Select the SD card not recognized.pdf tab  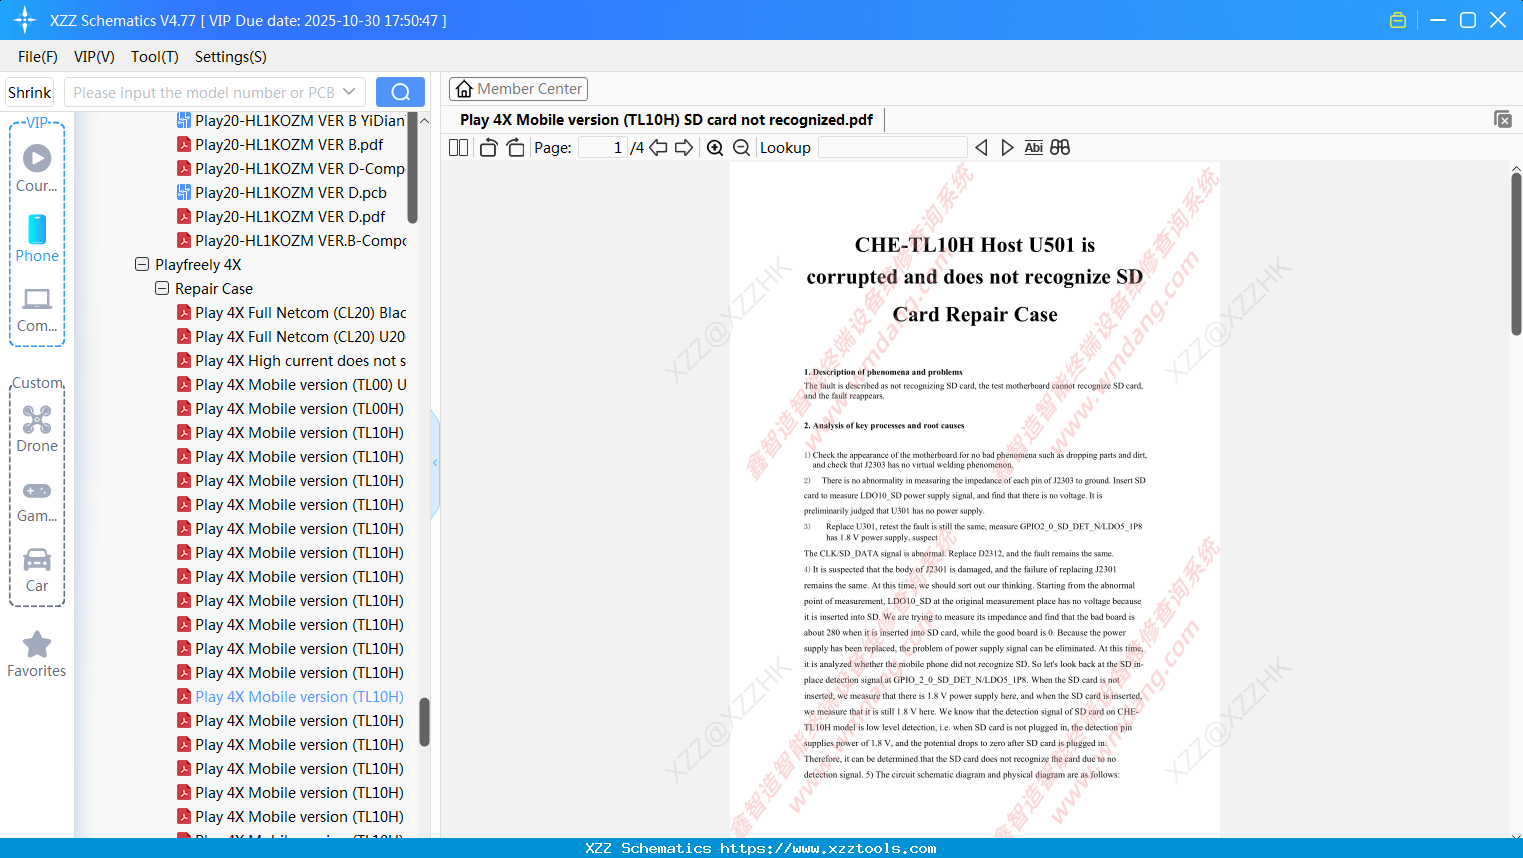(x=667, y=120)
